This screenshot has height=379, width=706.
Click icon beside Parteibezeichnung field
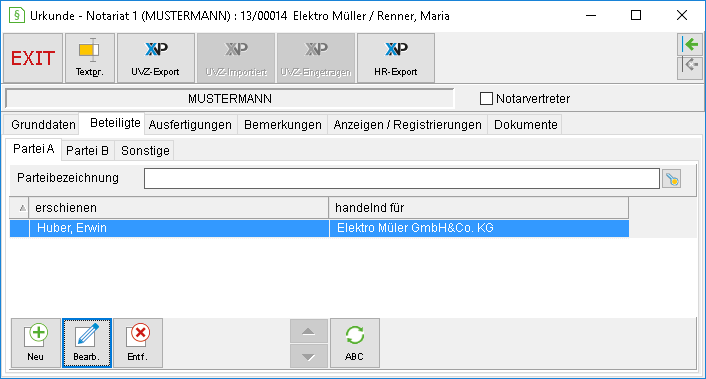pyautogui.click(x=672, y=179)
